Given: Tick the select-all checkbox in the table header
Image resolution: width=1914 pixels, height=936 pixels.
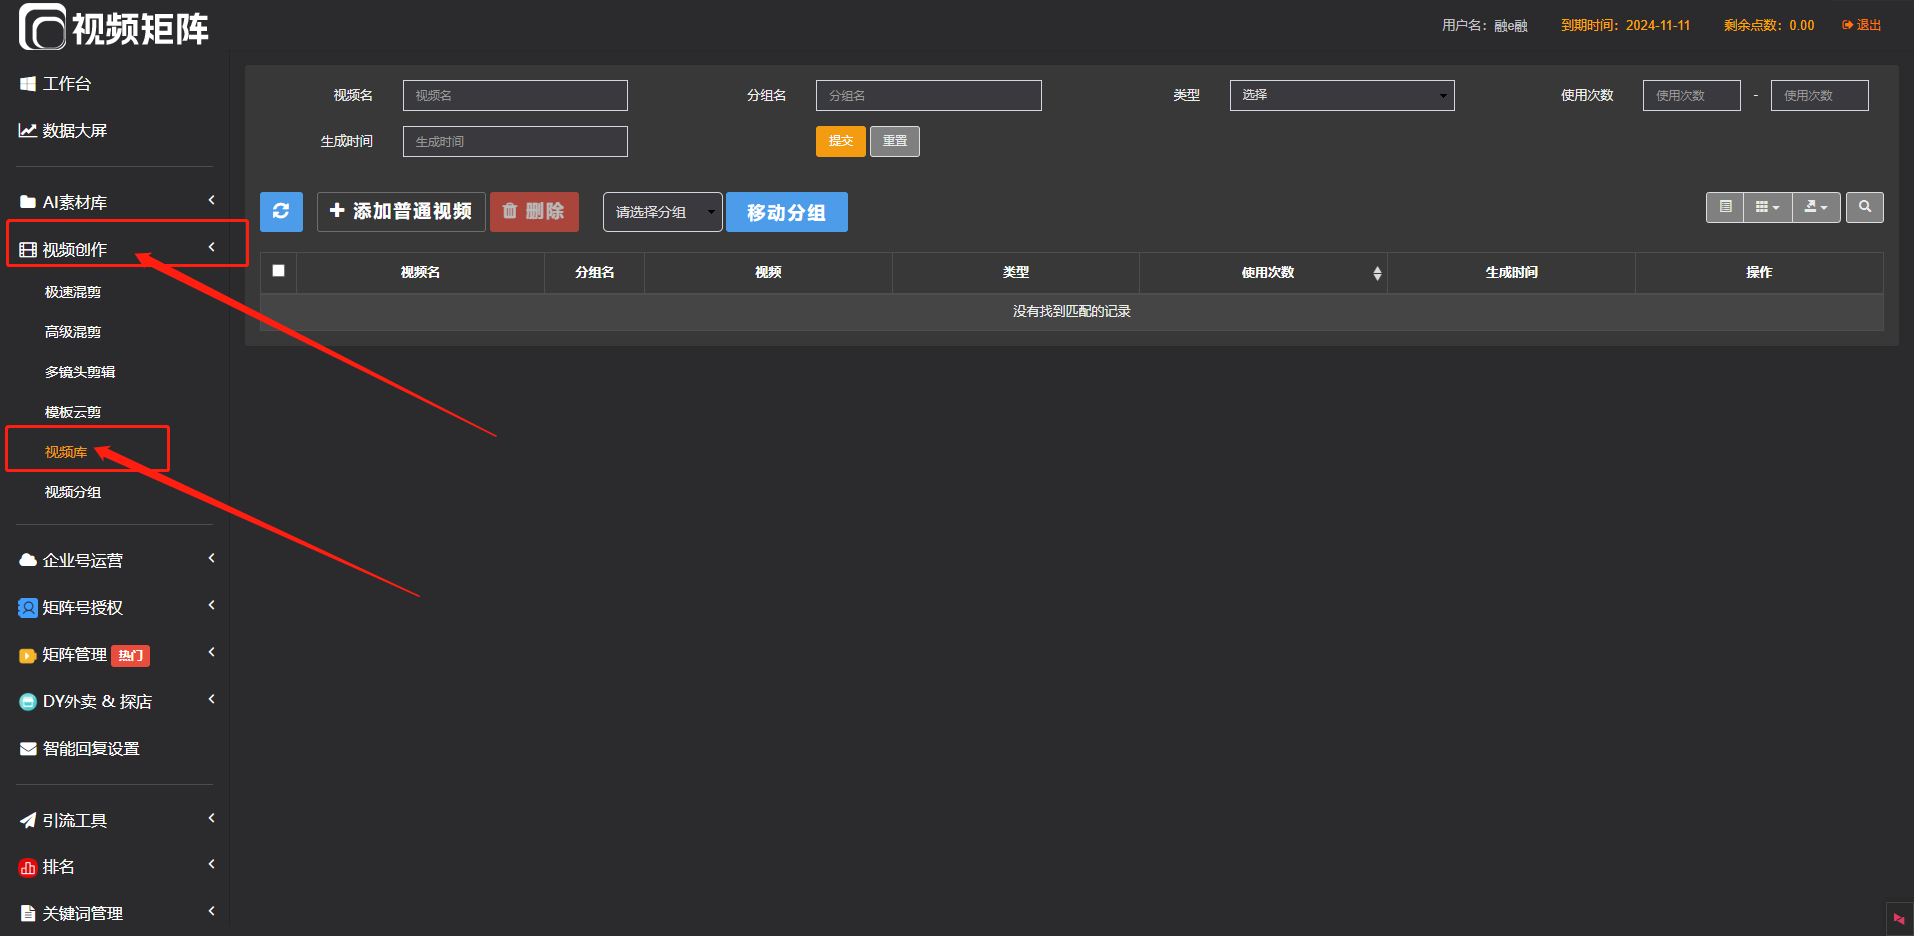Looking at the screenshot, I should [x=278, y=271].
